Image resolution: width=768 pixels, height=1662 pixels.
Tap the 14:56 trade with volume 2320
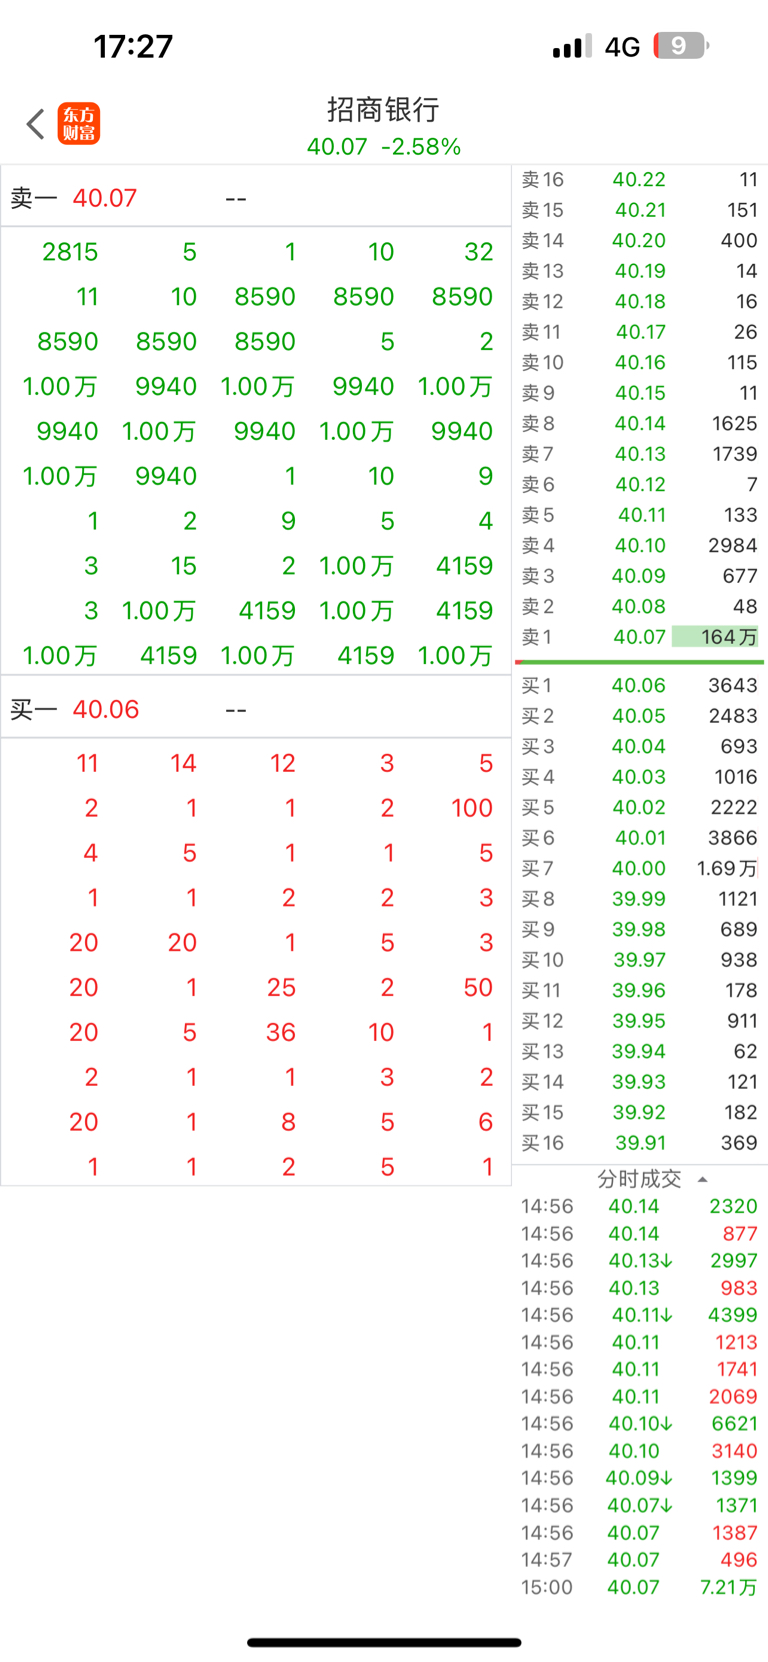[640, 1207]
